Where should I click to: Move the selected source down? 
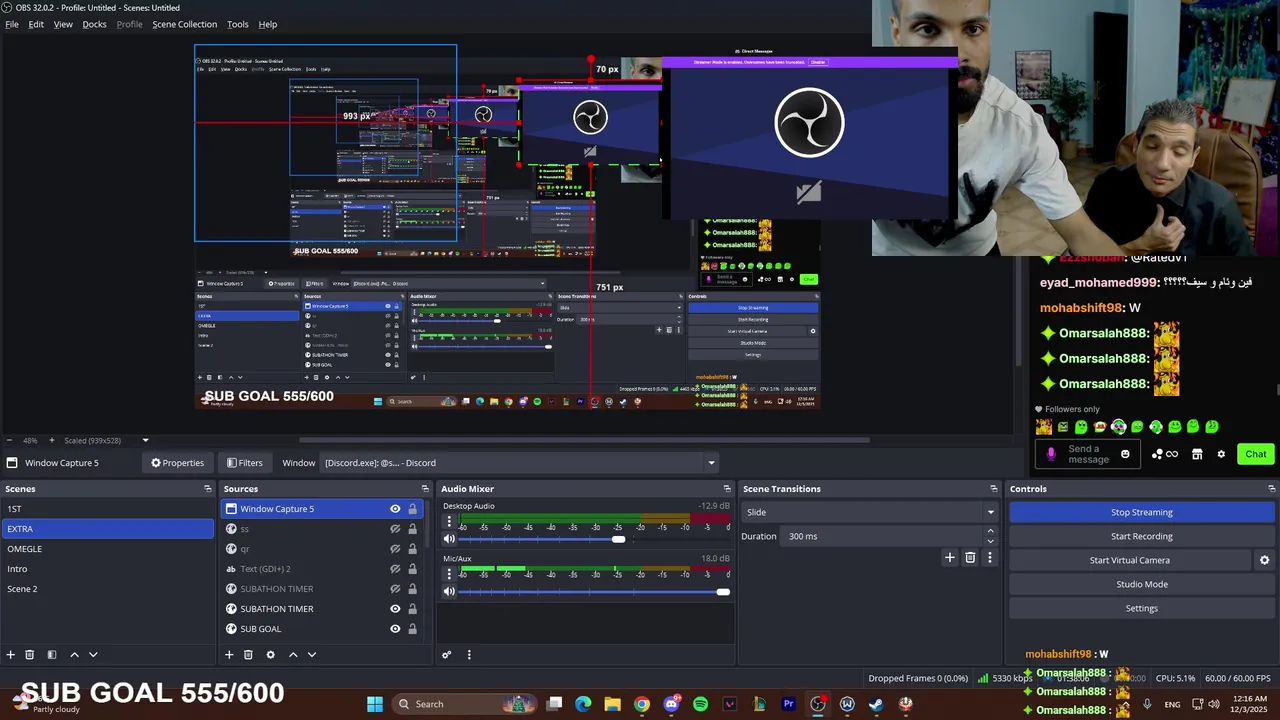(312, 655)
